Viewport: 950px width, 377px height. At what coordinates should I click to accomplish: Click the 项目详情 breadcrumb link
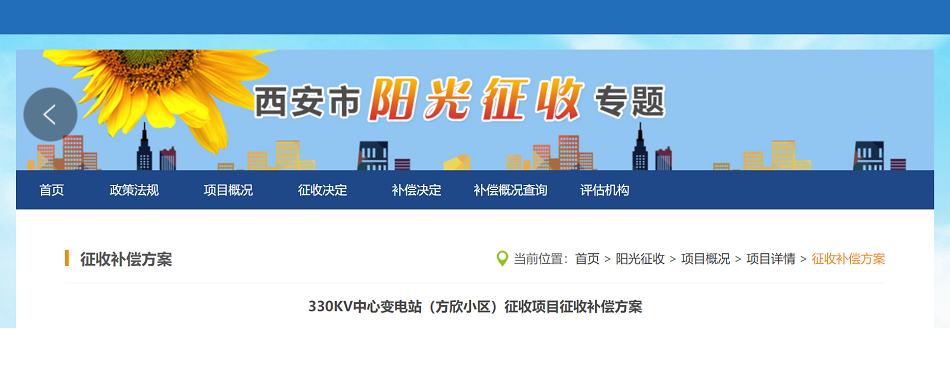tap(771, 259)
